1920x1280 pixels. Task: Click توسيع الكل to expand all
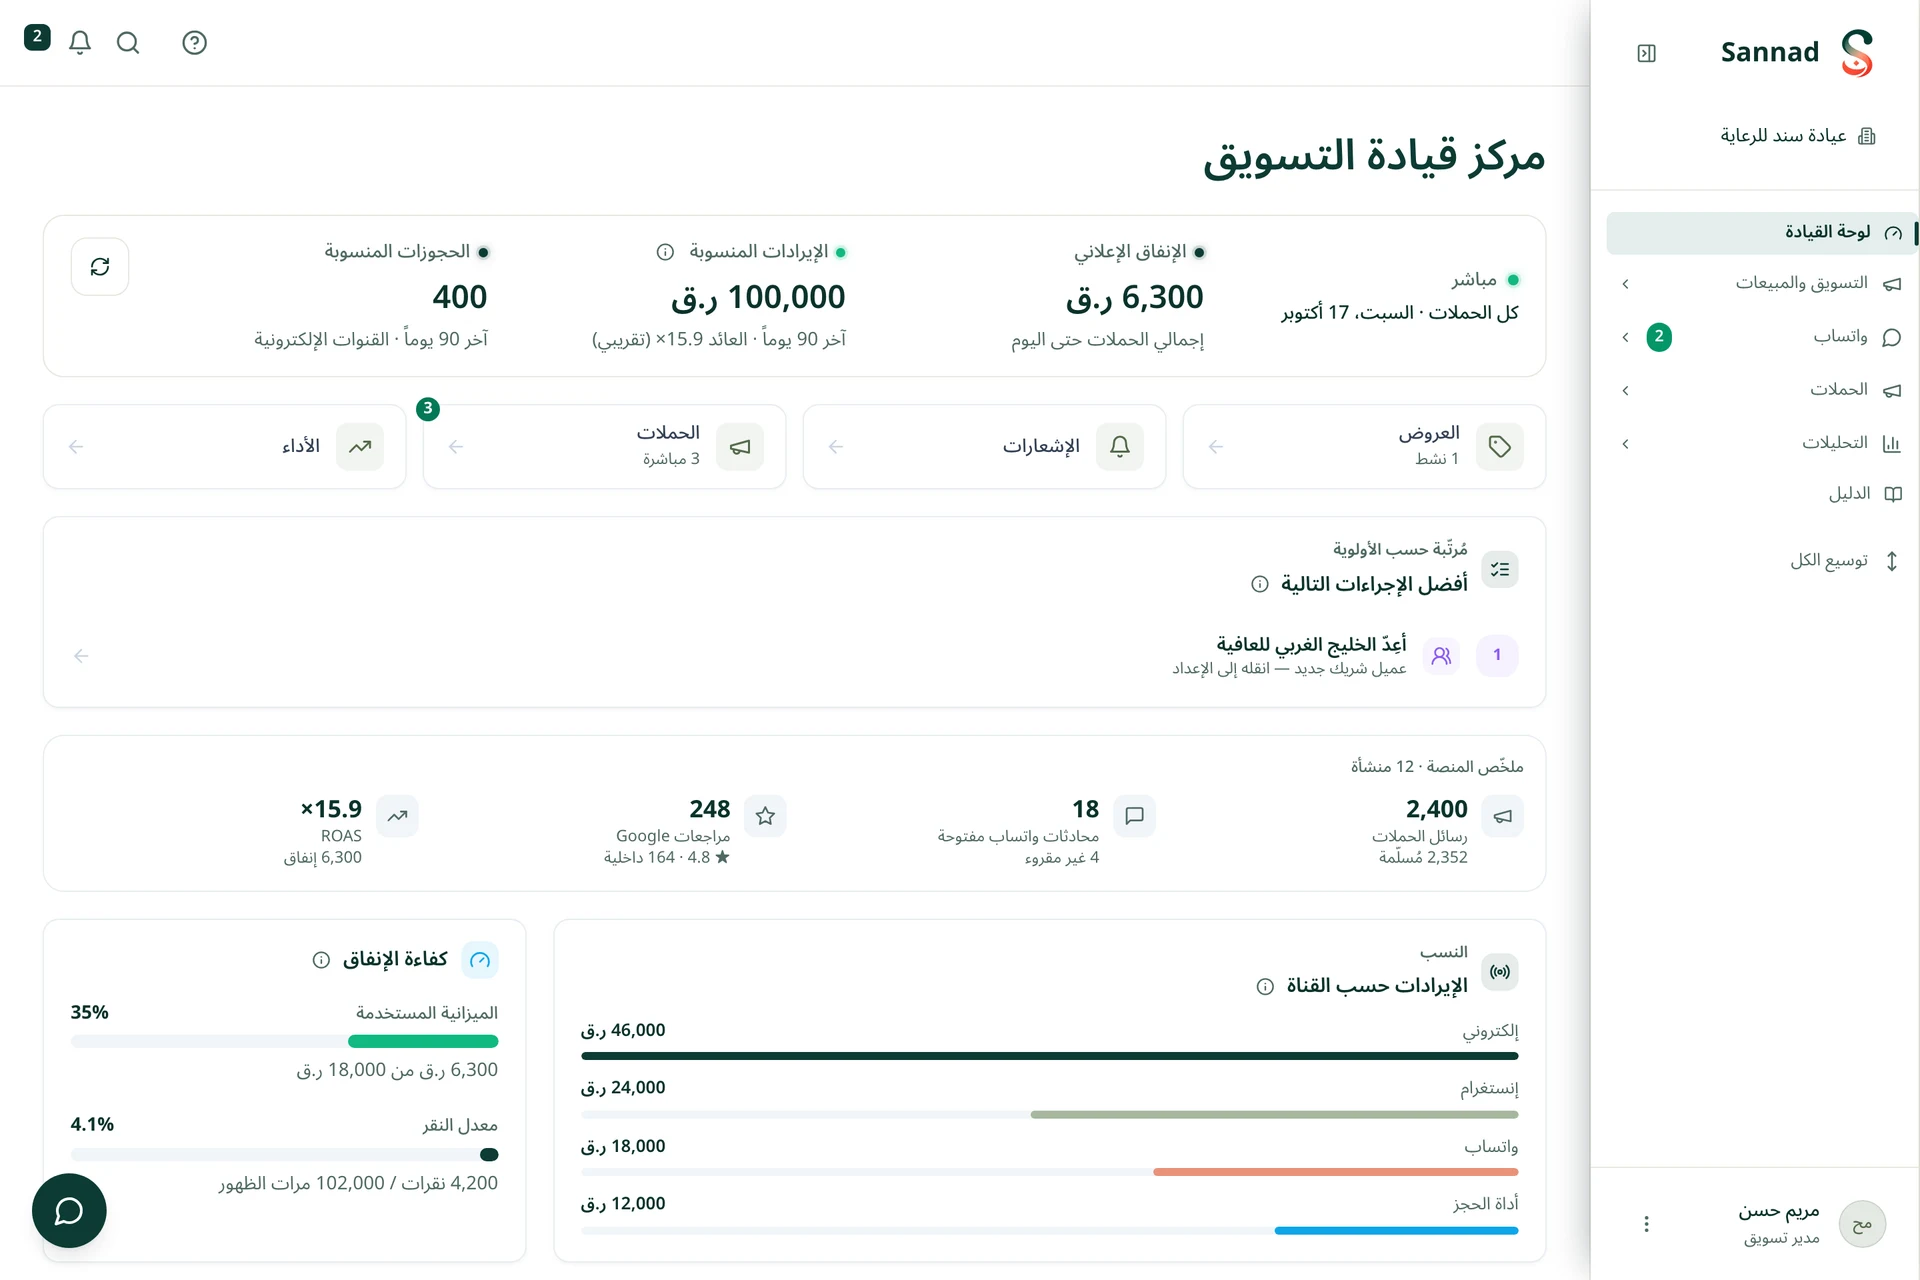click(x=1843, y=560)
